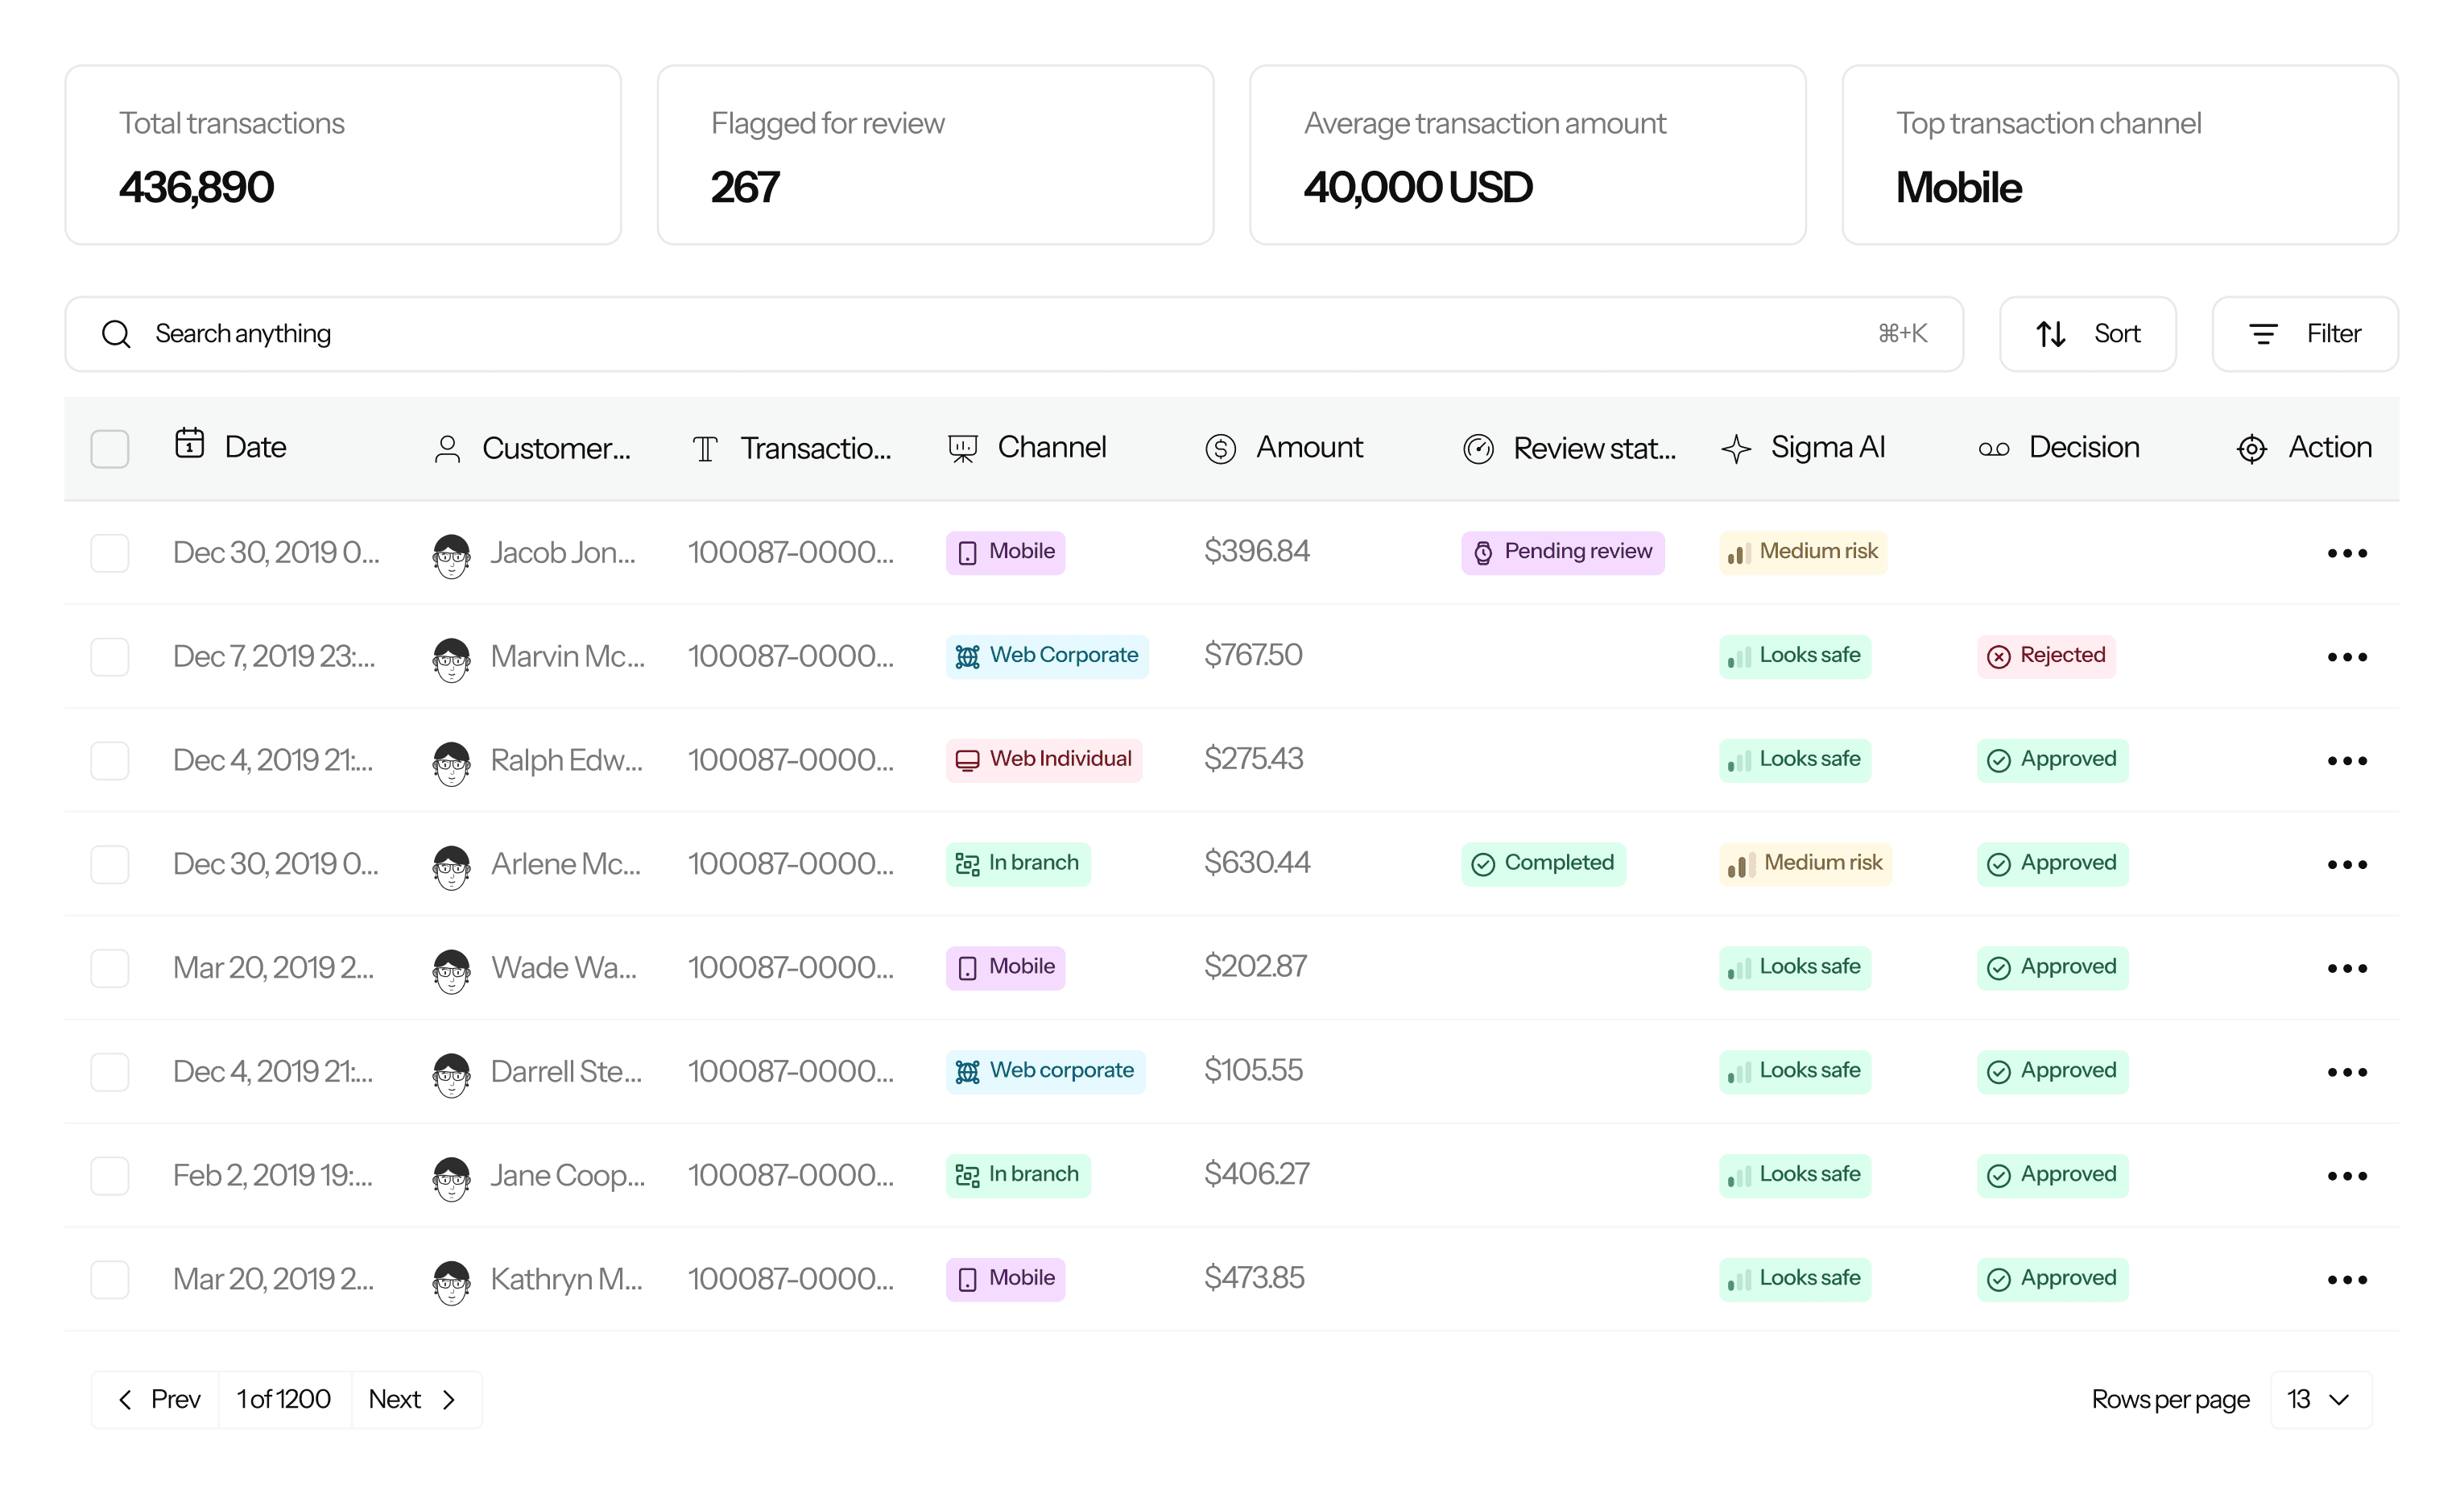Toggle the select-all header checkbox
Image resolution: width=2464 pixels, height=1498 pixels.
click(110, 449)
